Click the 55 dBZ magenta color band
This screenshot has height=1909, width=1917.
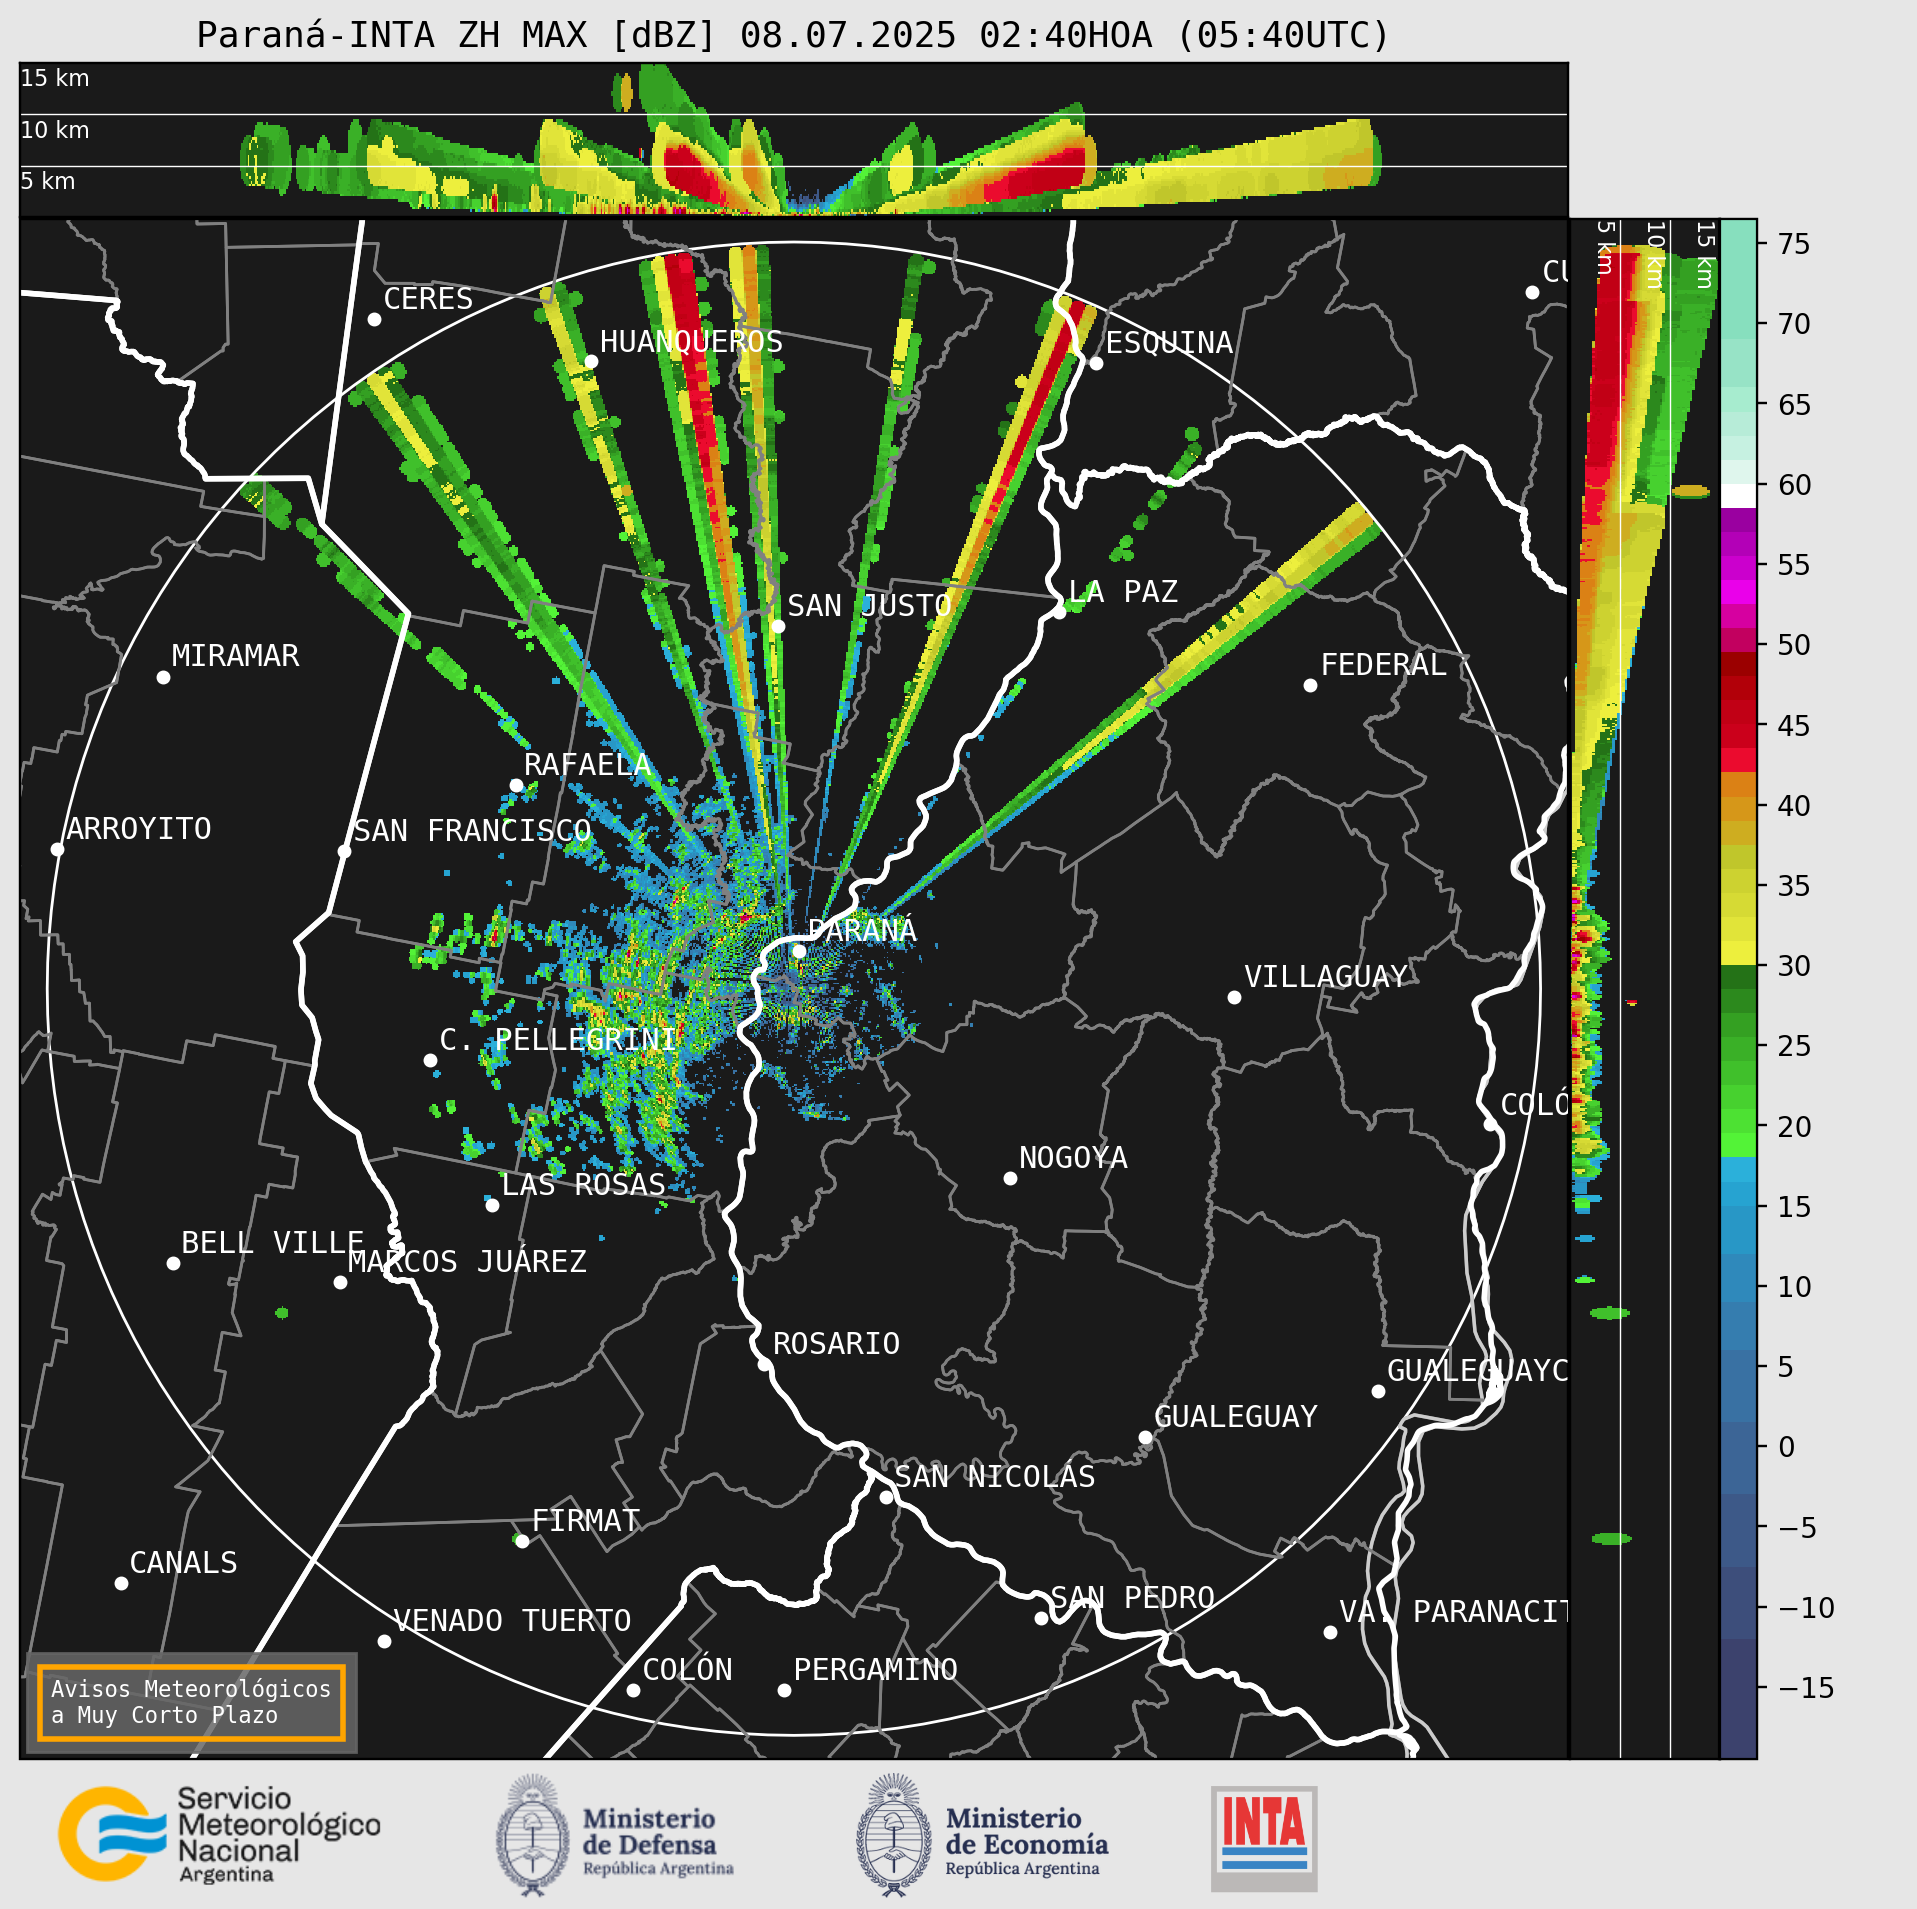1739,566
